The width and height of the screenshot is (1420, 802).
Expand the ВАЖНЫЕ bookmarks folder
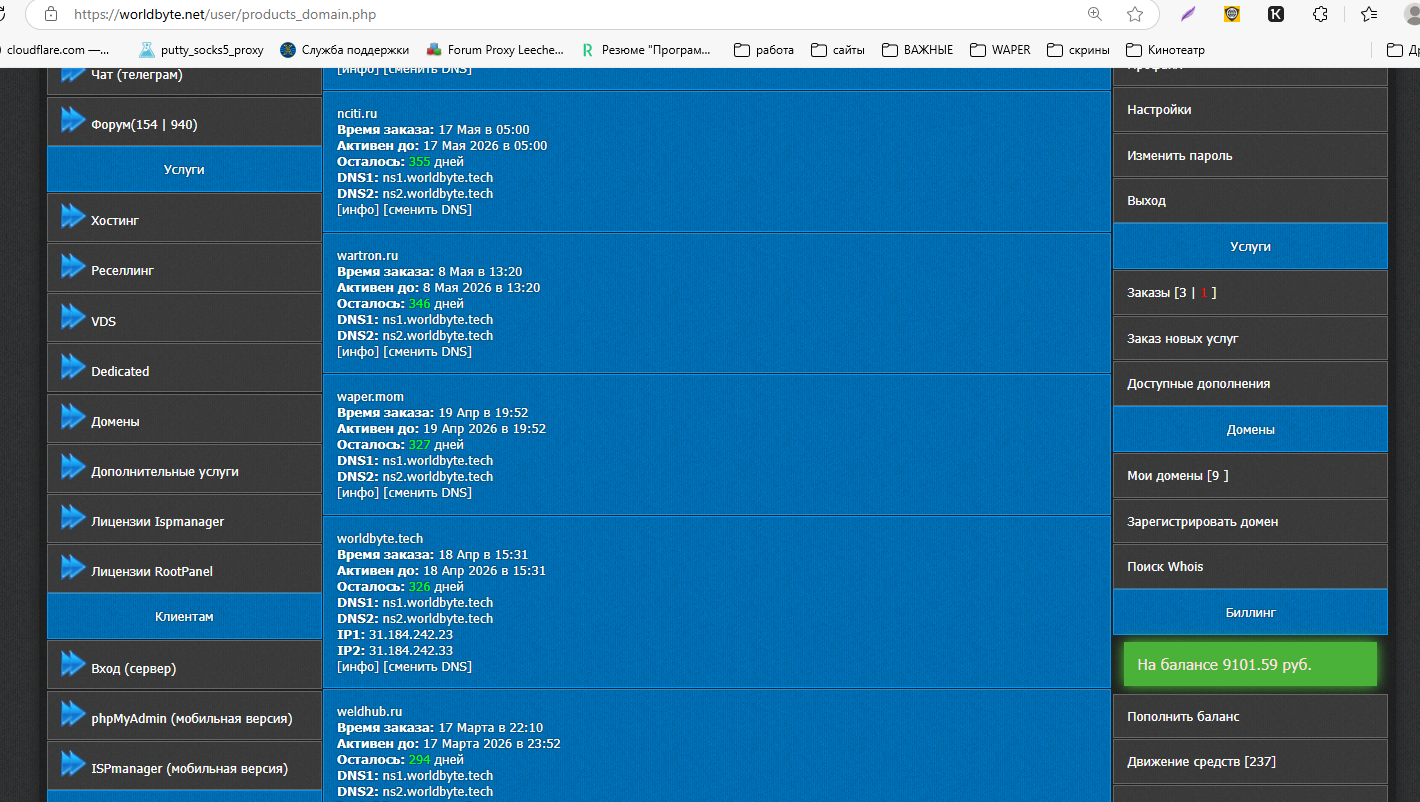point(917,50)
